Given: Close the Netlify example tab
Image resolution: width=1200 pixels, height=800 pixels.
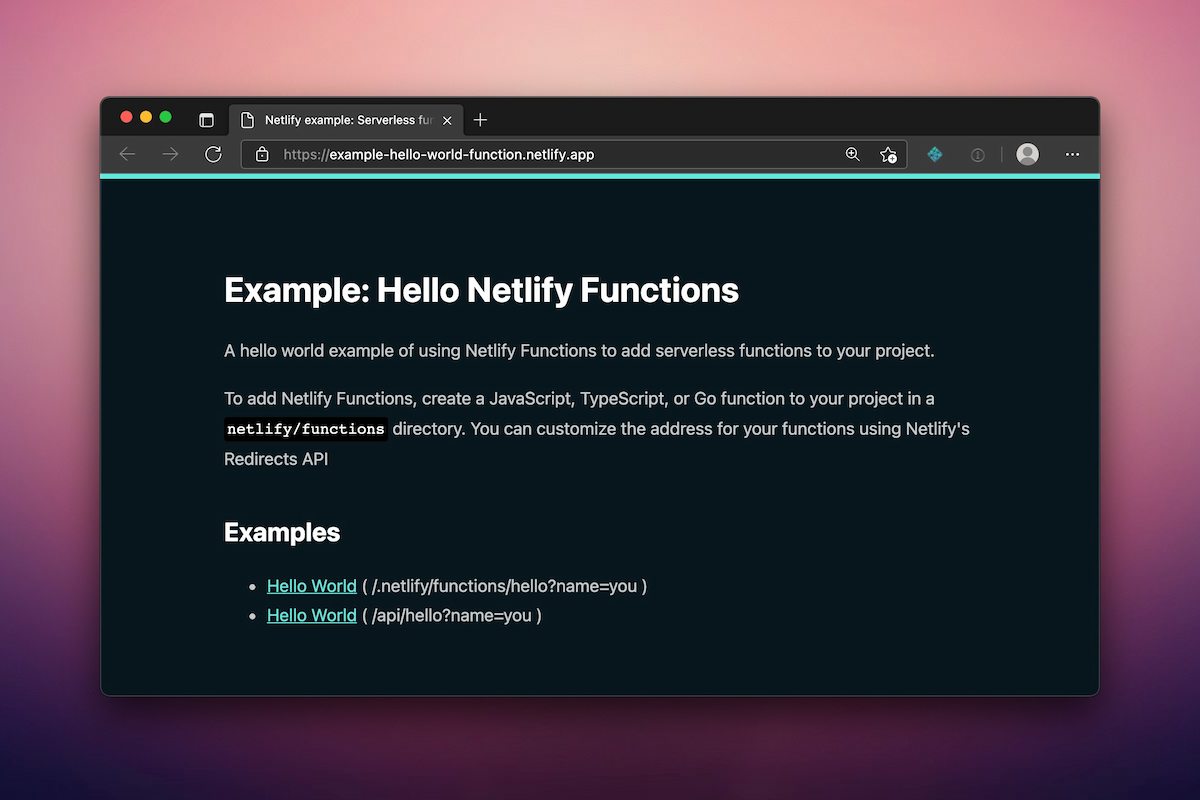Looking at the screenshot, I should (x=447, y=120).
